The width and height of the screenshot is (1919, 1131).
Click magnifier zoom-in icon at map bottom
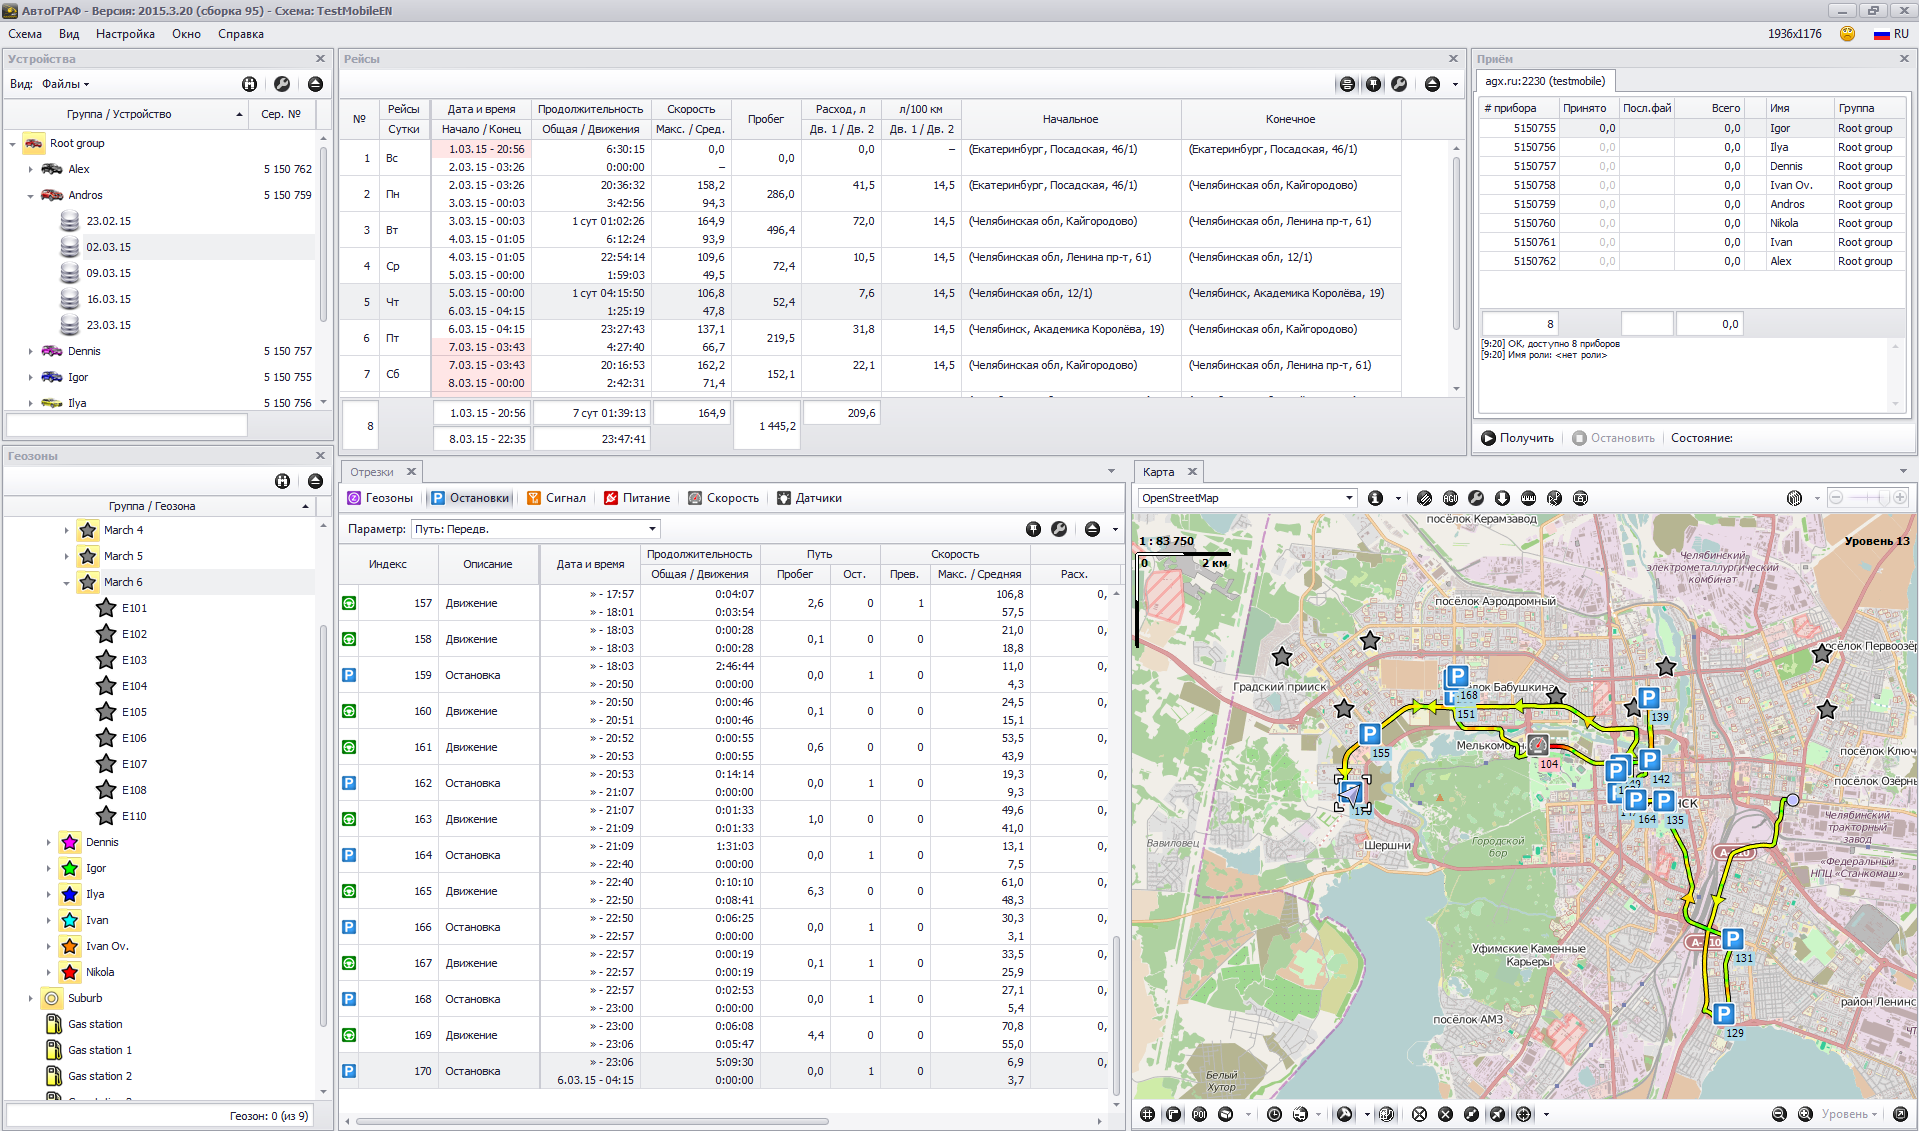click(1805, 1114)
